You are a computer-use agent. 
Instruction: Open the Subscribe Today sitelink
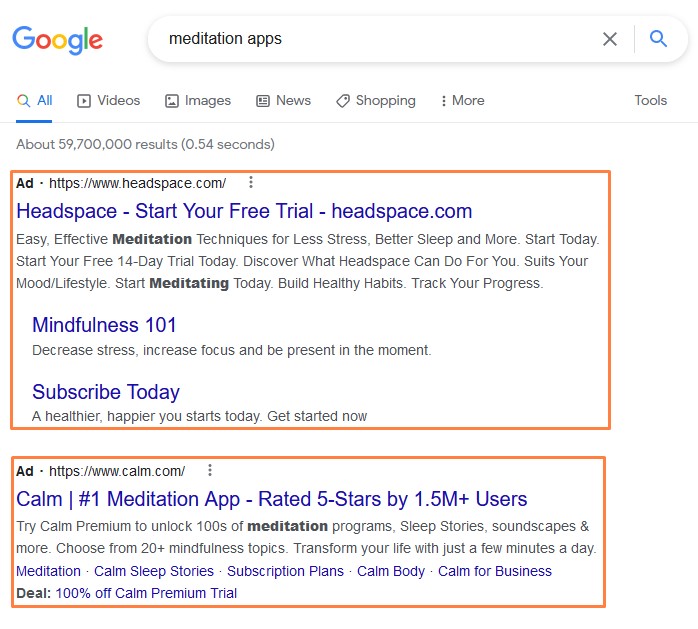pos(106,392)
